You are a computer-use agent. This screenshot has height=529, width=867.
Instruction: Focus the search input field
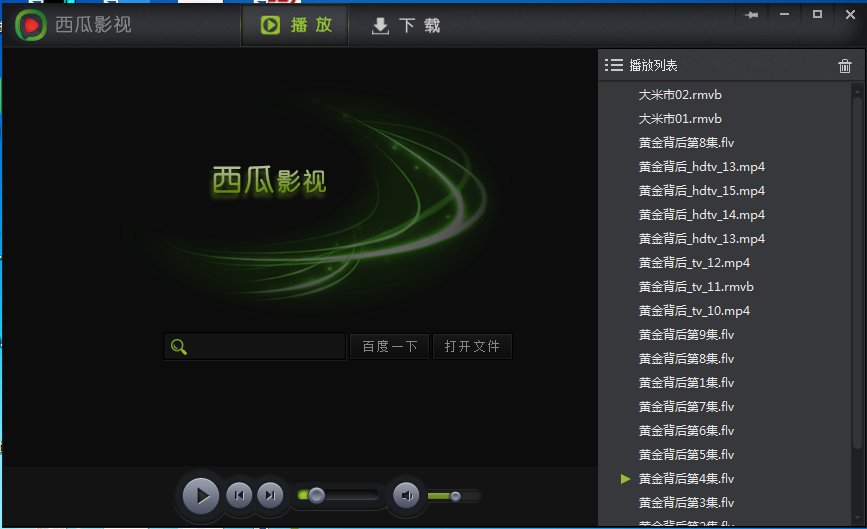tap(255, 347)
